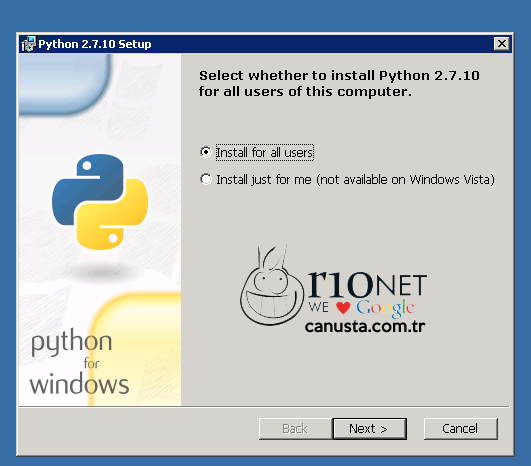Click the canusta.com.tr watermark text
Image resolution: width=531 pixels, height=466 pixels.
[x=365, y=326]
